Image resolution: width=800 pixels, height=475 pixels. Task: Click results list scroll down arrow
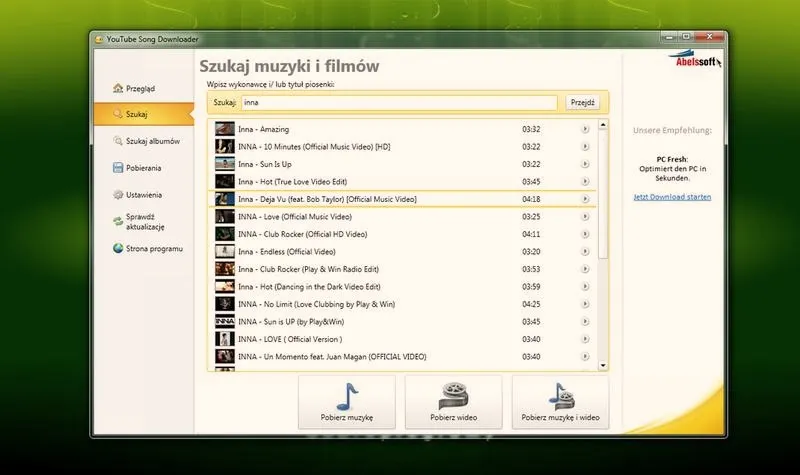click(x=603, y=365)
